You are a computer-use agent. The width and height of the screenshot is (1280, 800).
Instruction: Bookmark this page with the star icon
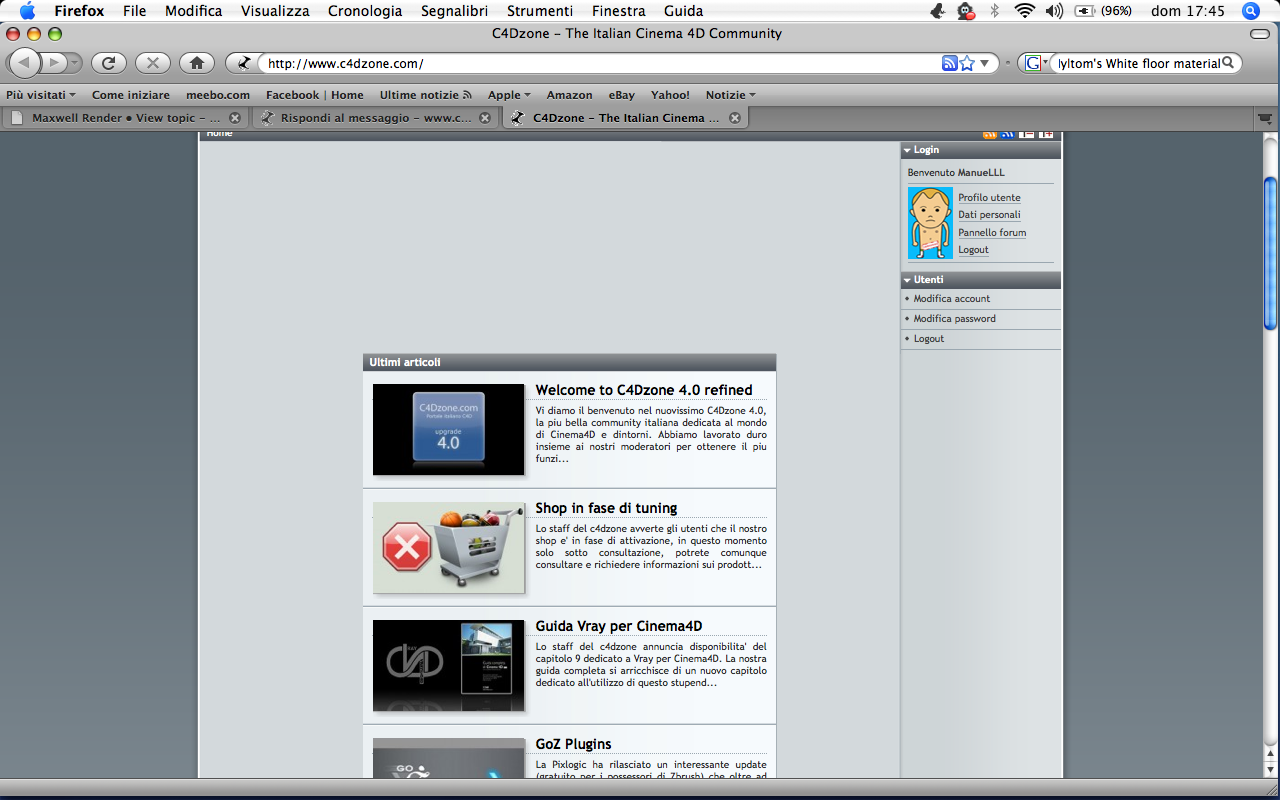tap(967, 63)
